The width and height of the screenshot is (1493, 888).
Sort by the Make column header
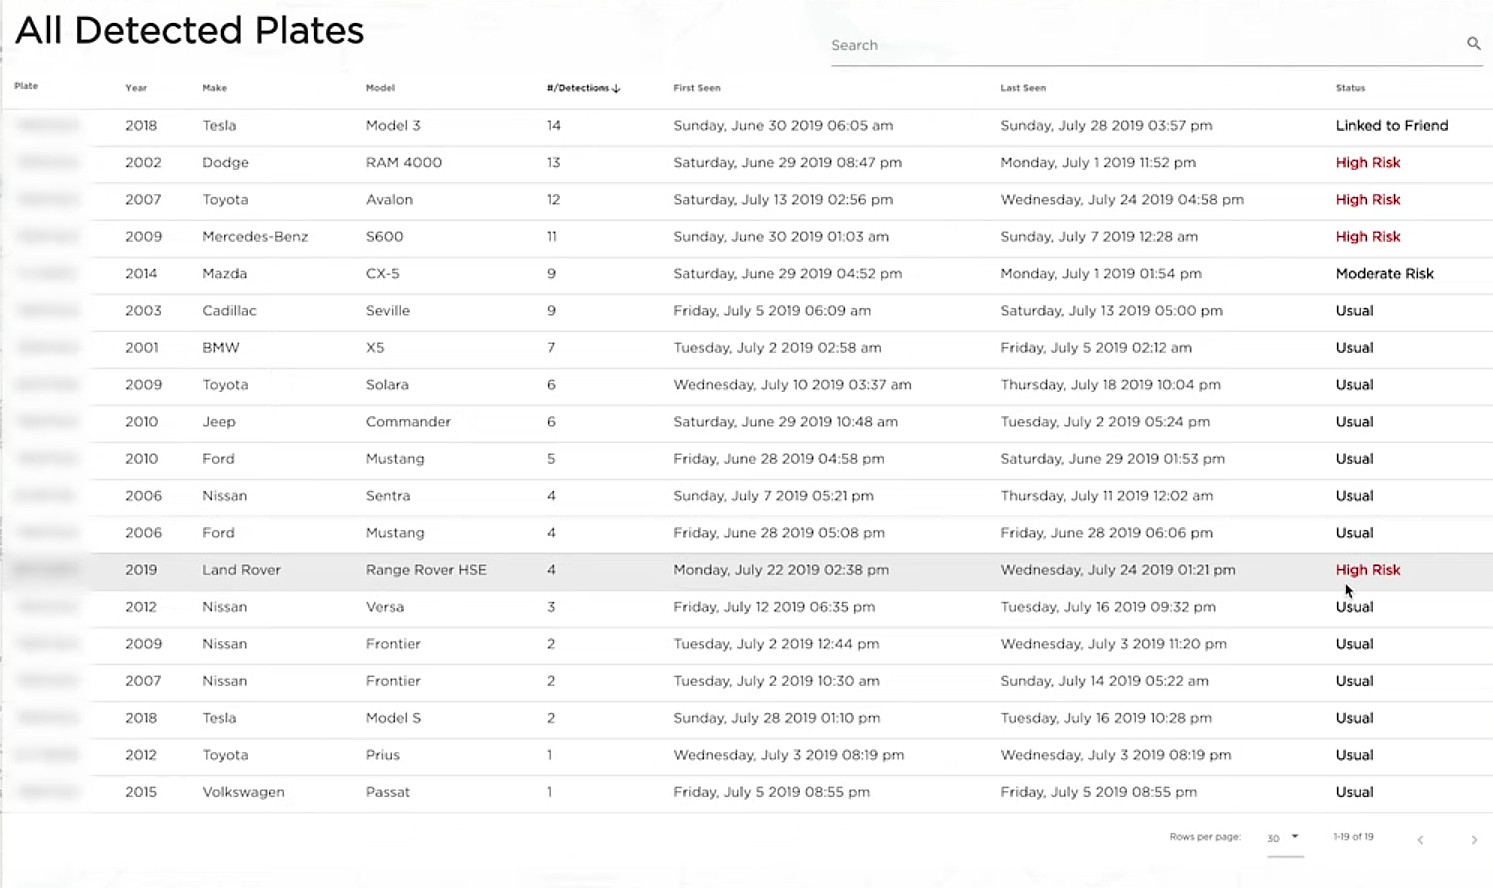[214, 88]
